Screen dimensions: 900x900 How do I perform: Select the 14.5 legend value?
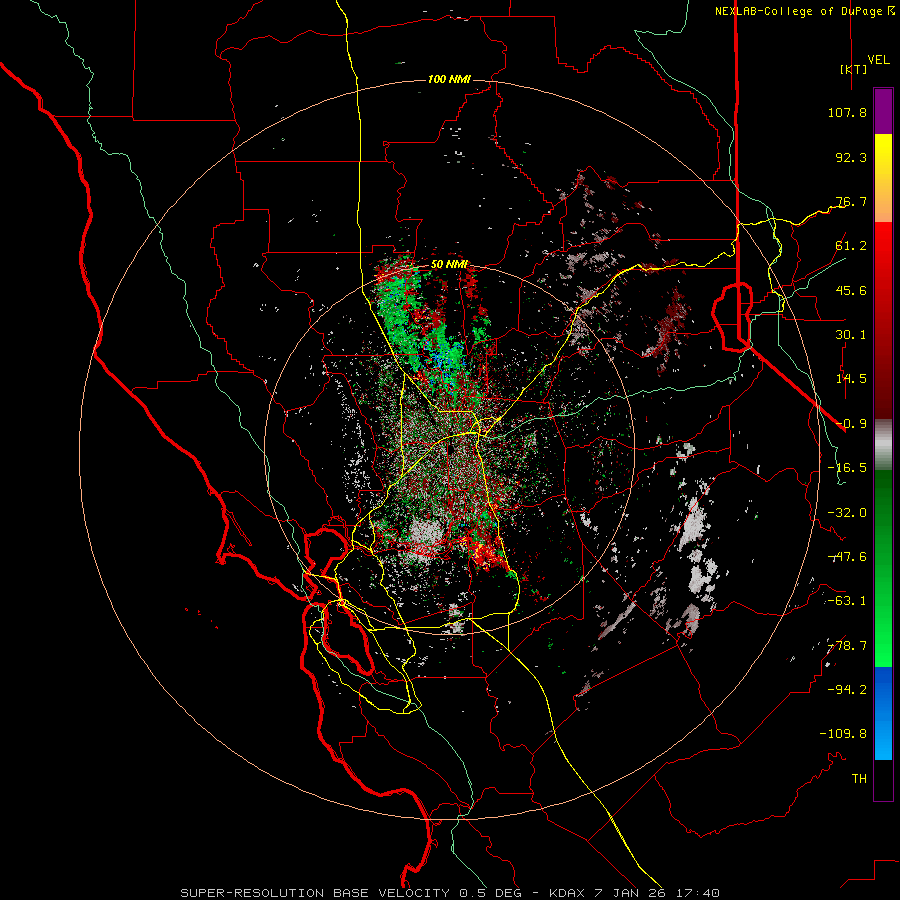pyautogui.click(x=851, y=379)
